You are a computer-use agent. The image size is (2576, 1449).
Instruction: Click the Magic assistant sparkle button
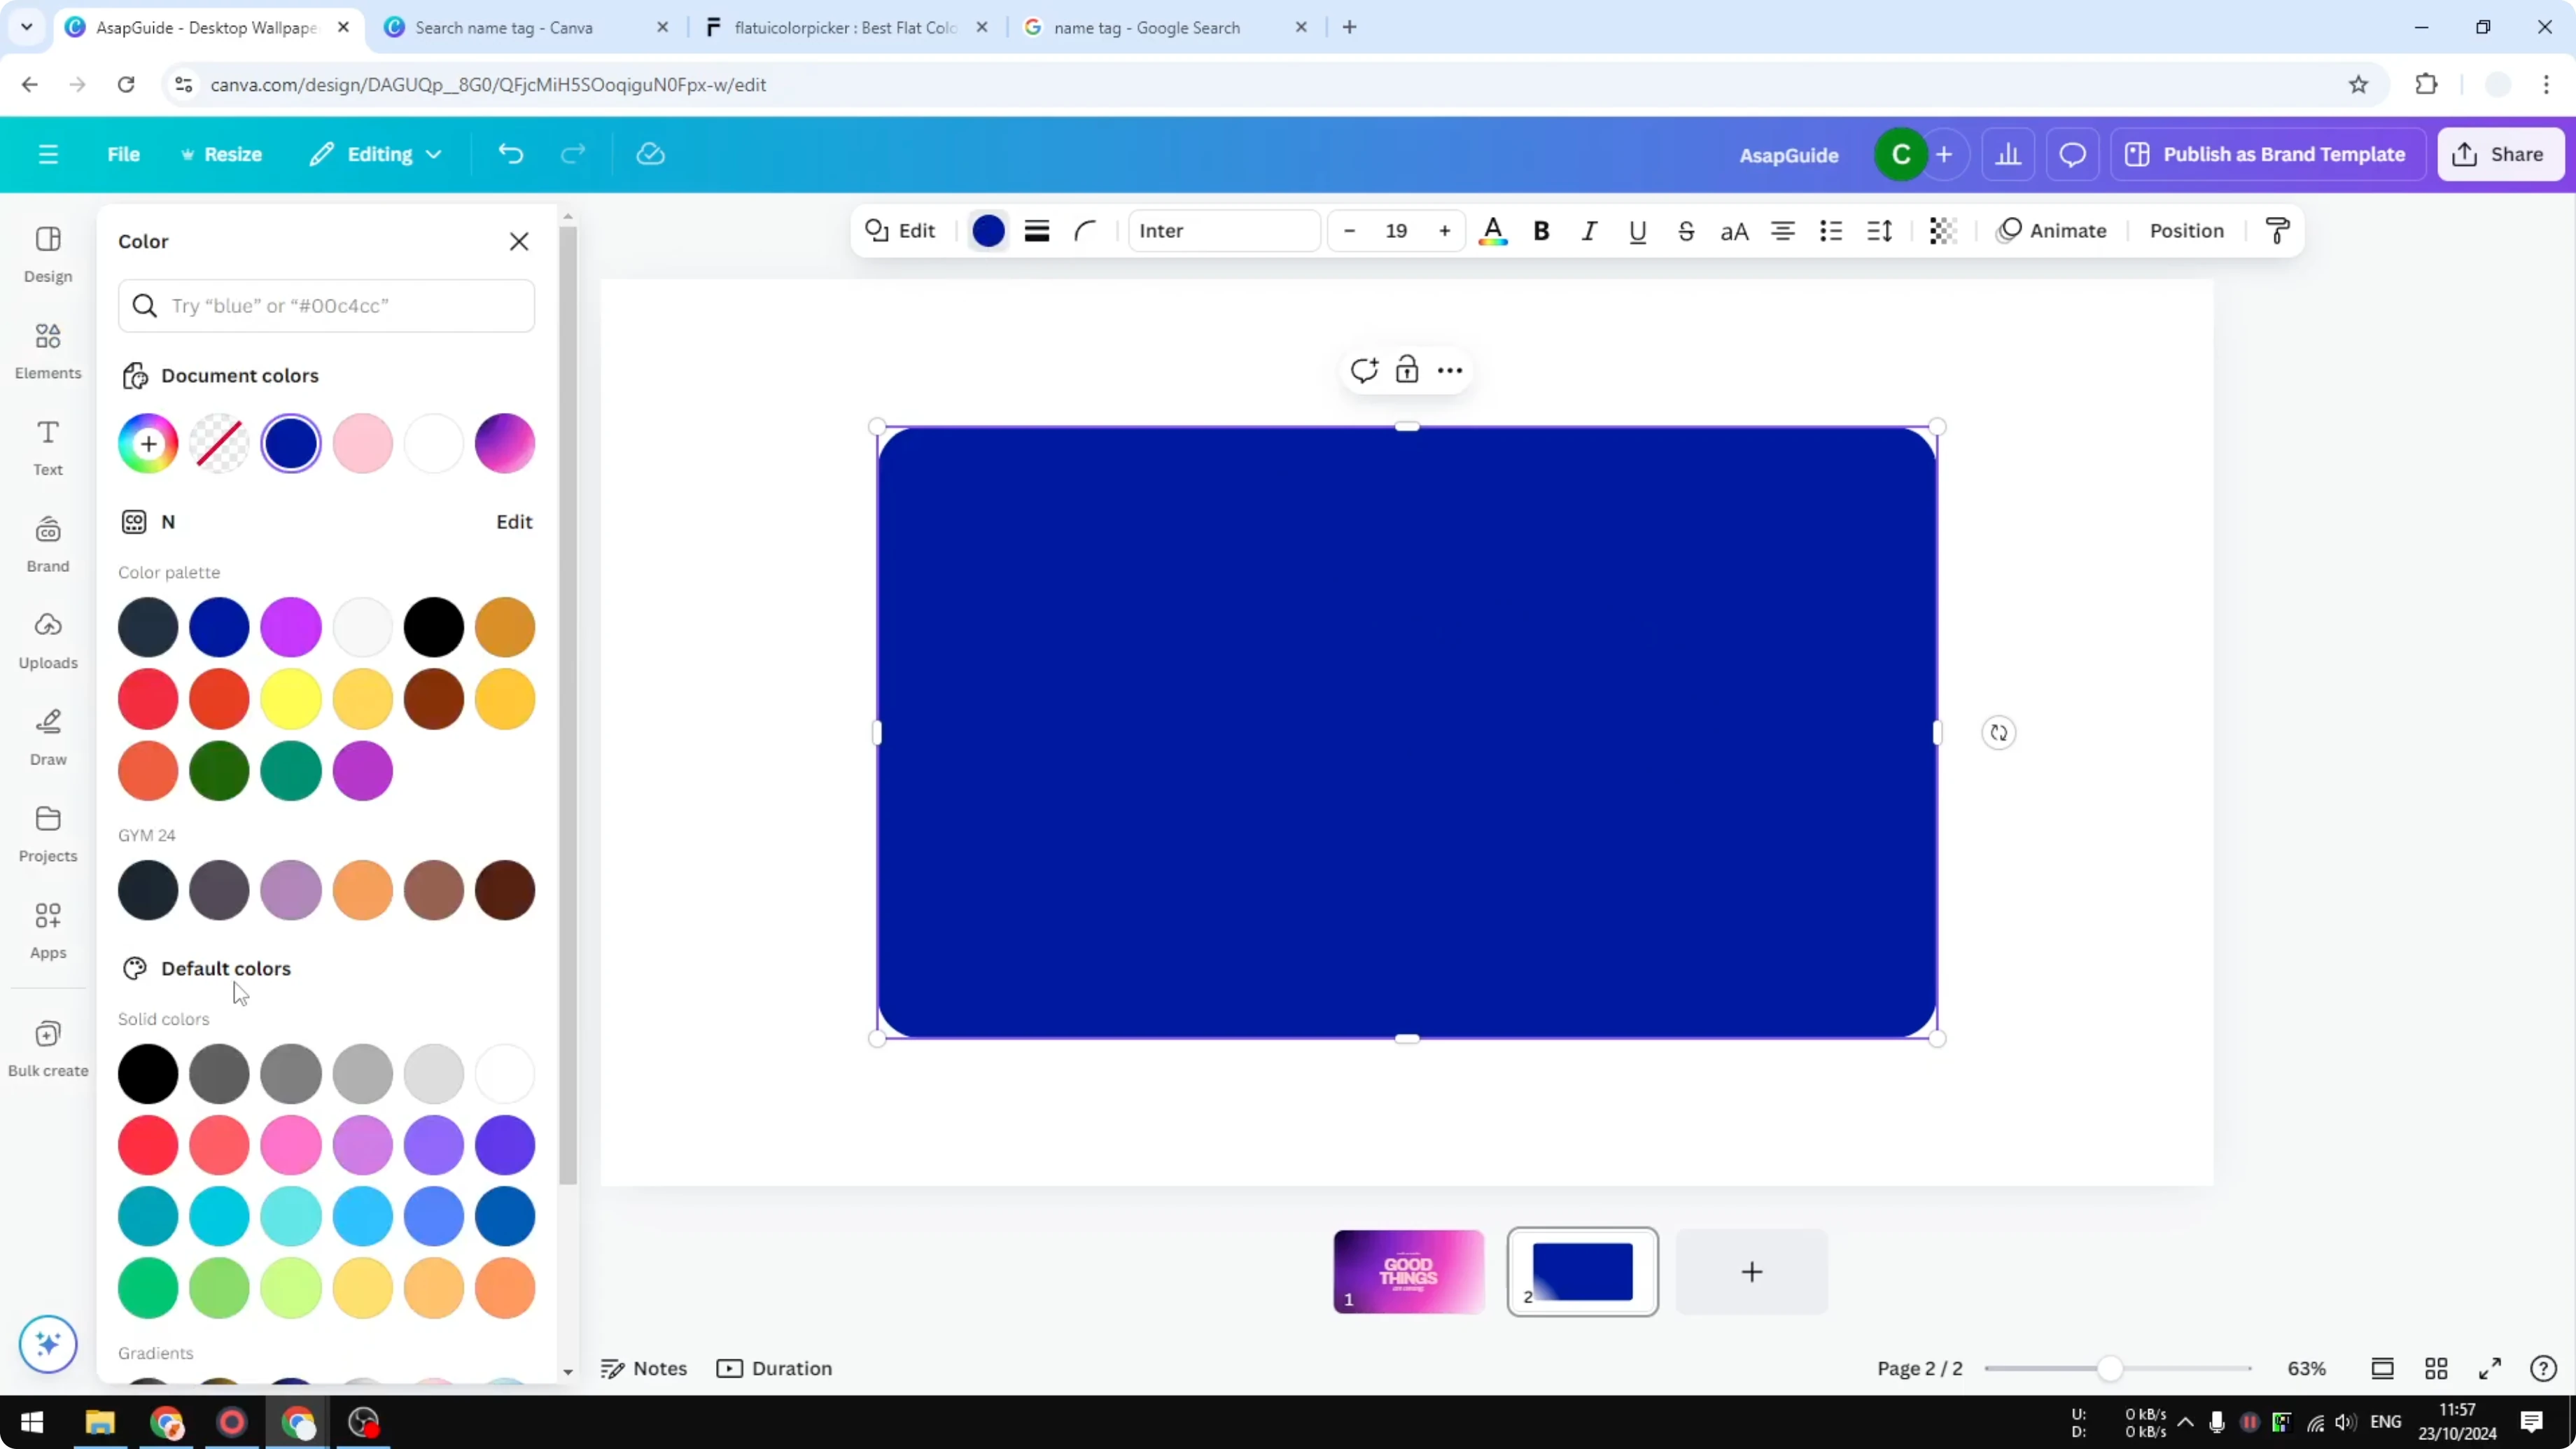coord(48,1343)
